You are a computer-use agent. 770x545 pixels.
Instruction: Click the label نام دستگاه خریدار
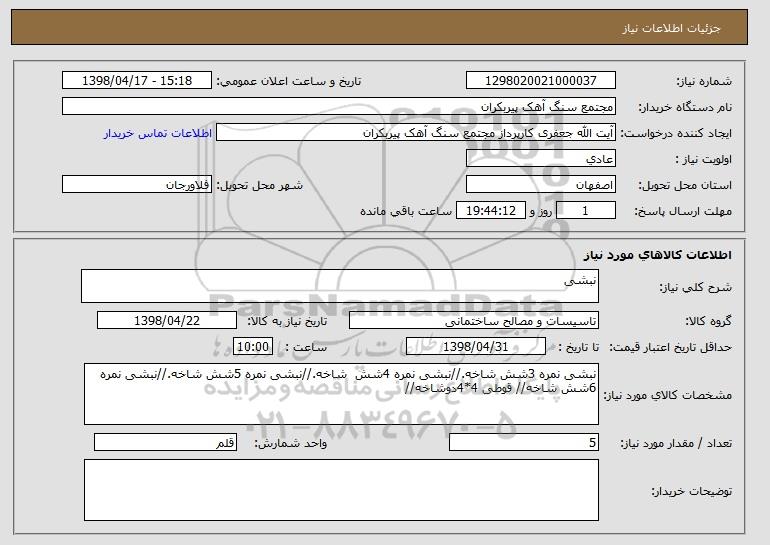pos(685,107)
